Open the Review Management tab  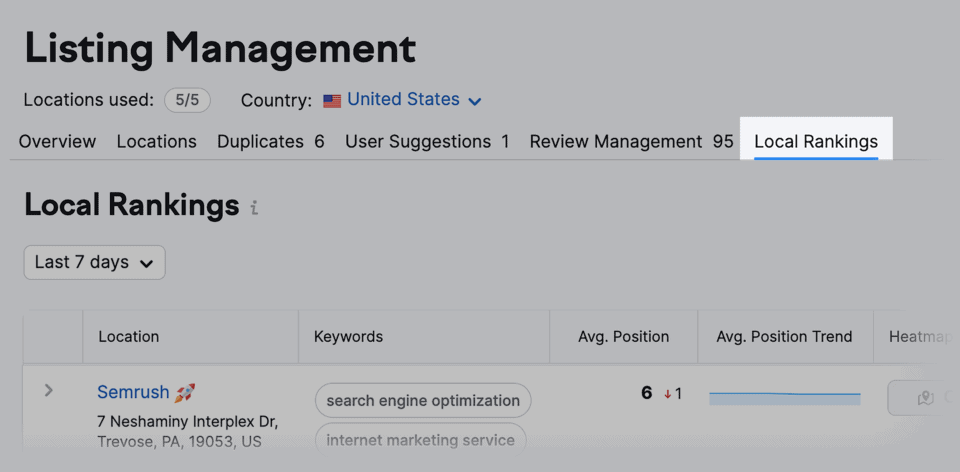[631, 142]
